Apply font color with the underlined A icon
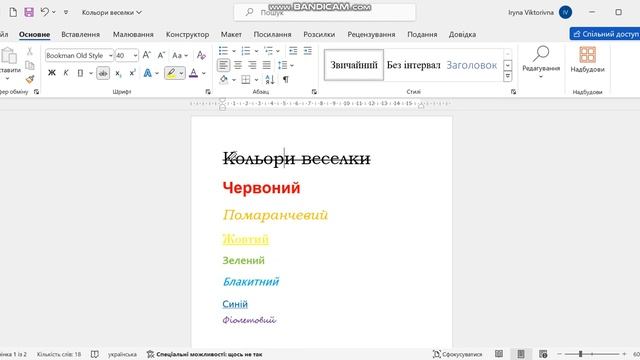 point(194,73)
